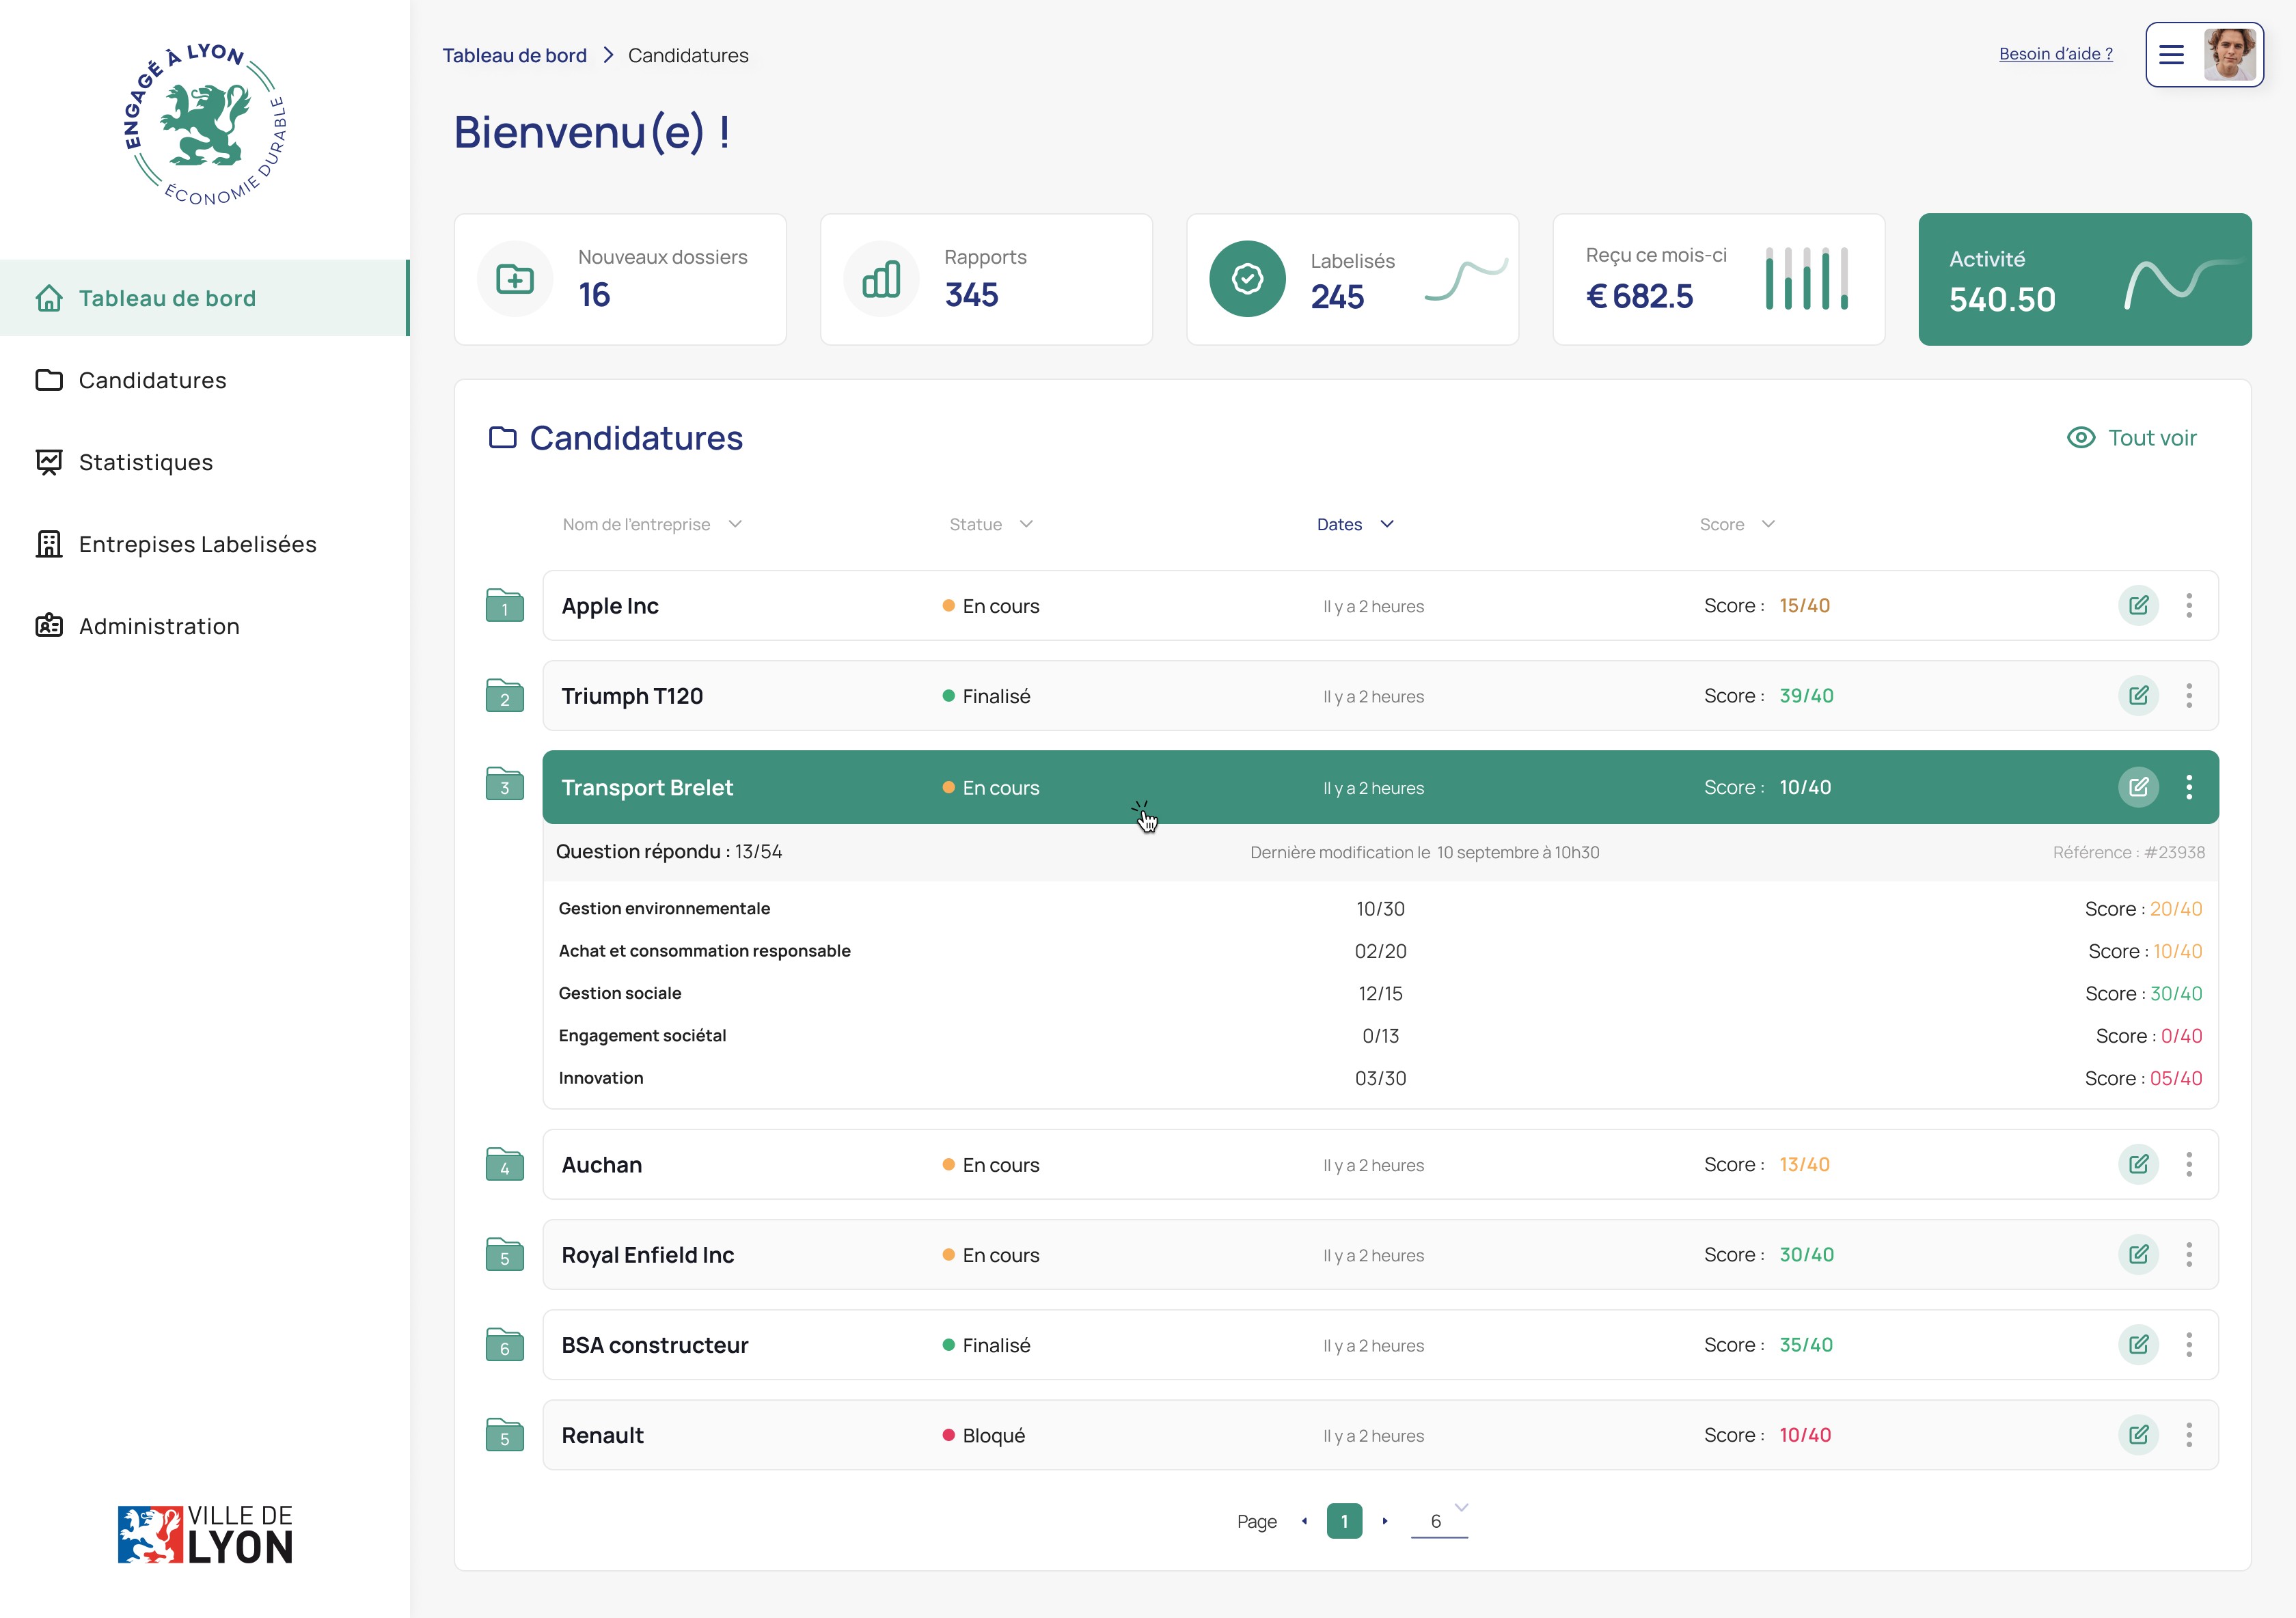Click Tableau de bord breadcrumb link
This screenshot has height=1618, width=2296.
514,56
